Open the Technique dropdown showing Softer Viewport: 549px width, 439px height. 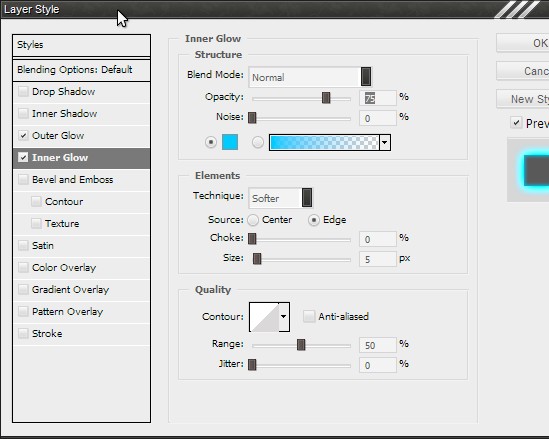click(x=280, y=198)
